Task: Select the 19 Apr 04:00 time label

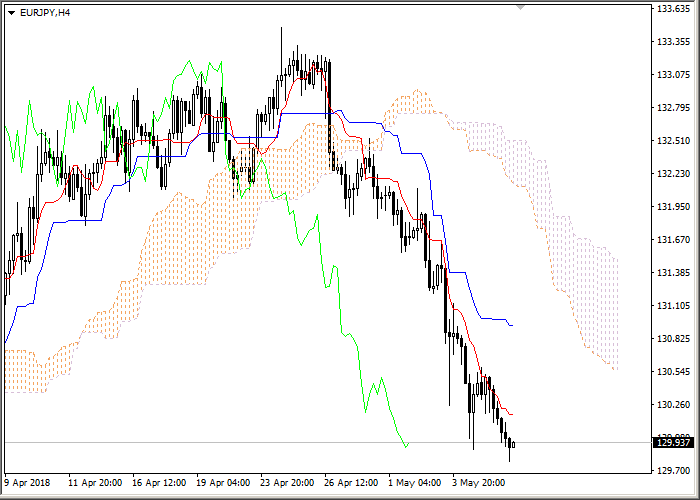Action: pyautogui.click(x=224, y=482)
